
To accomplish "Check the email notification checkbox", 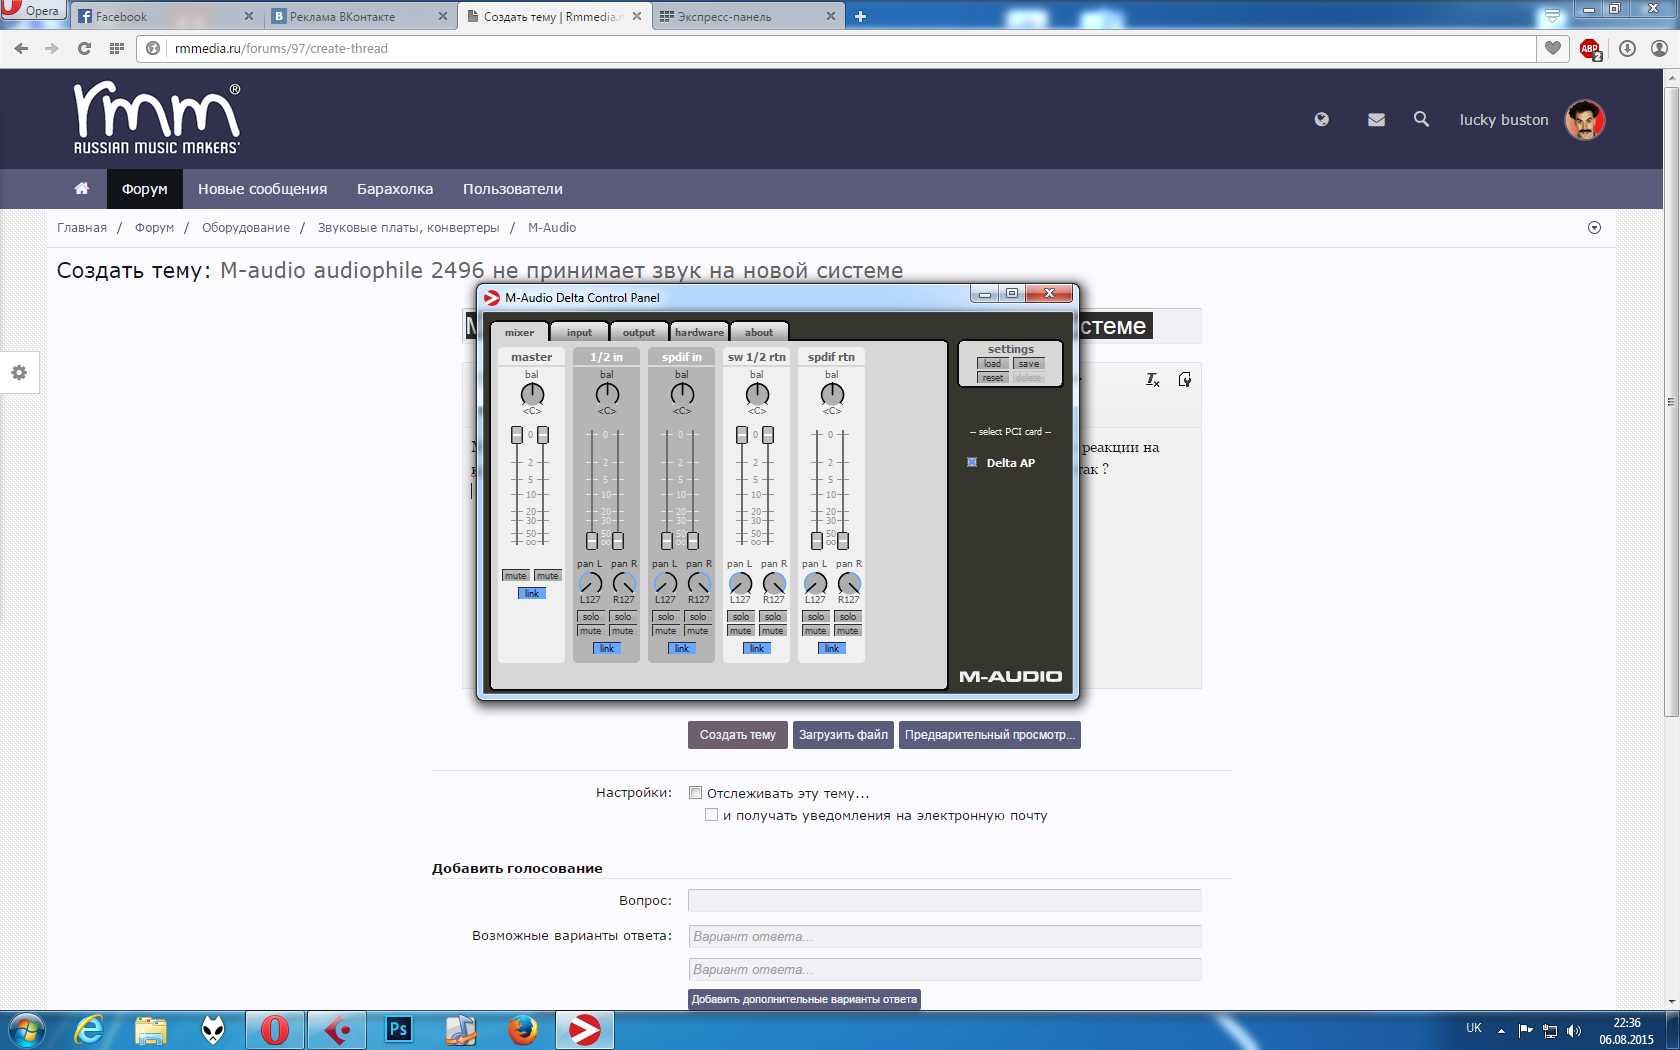I will tap(711, 815).
